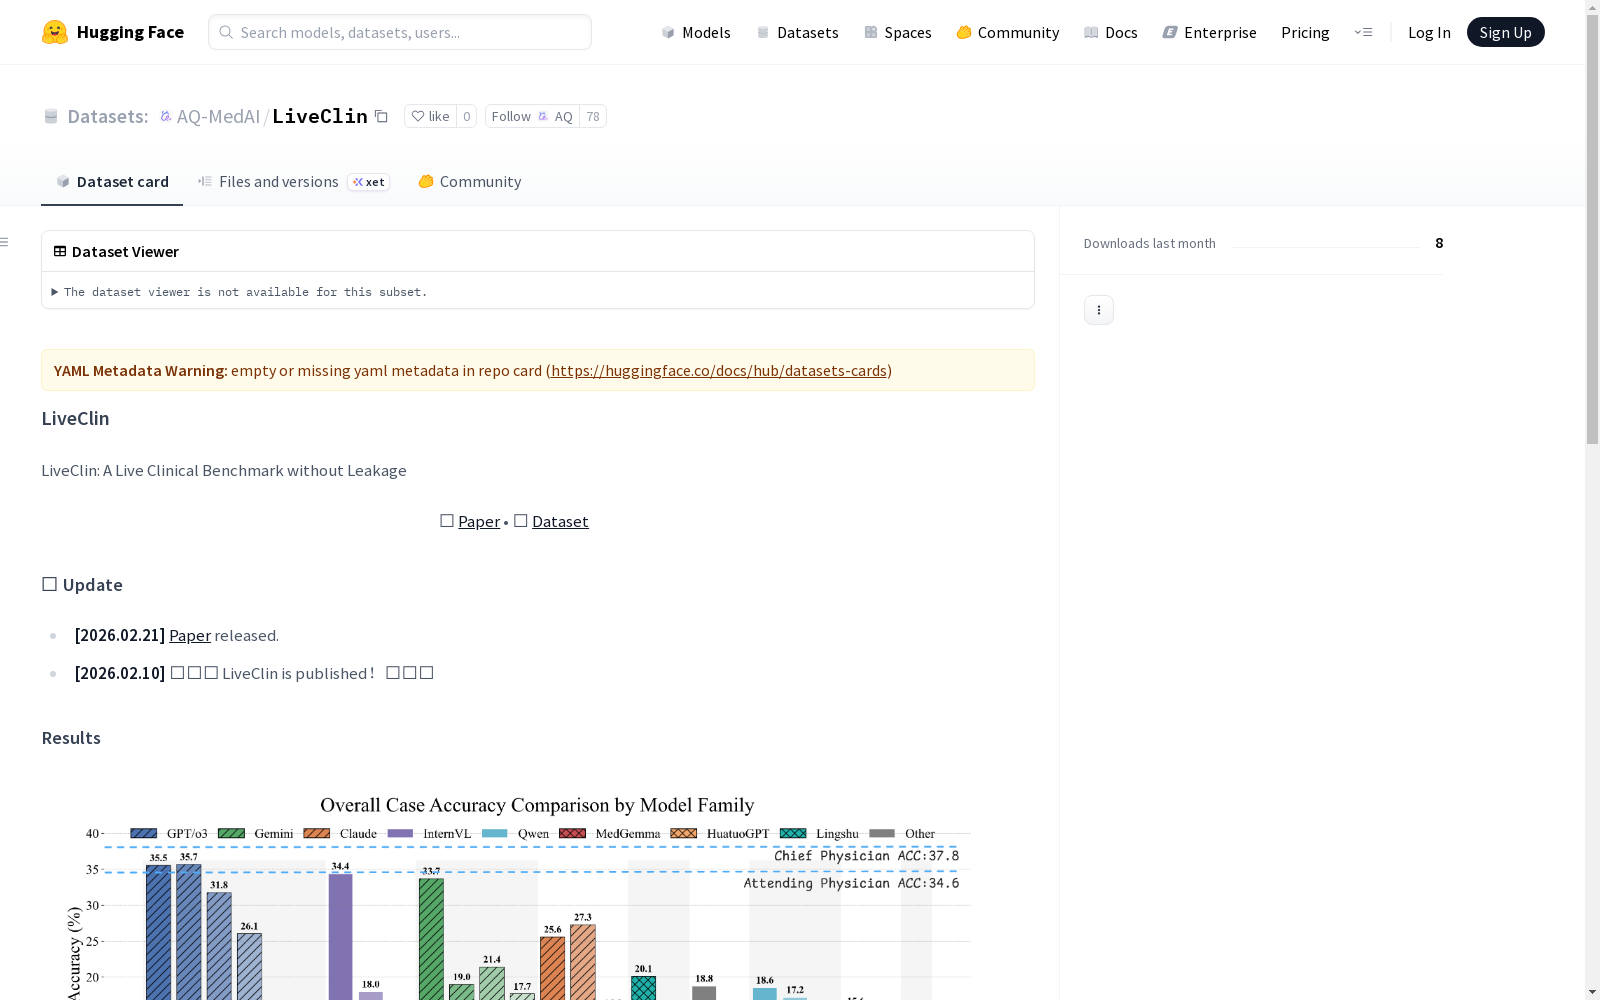This screenshot has height=1000, width=1600.
Task: Click the "YAML Metadata Warning:" text
Action: click(x=141, y=370)
